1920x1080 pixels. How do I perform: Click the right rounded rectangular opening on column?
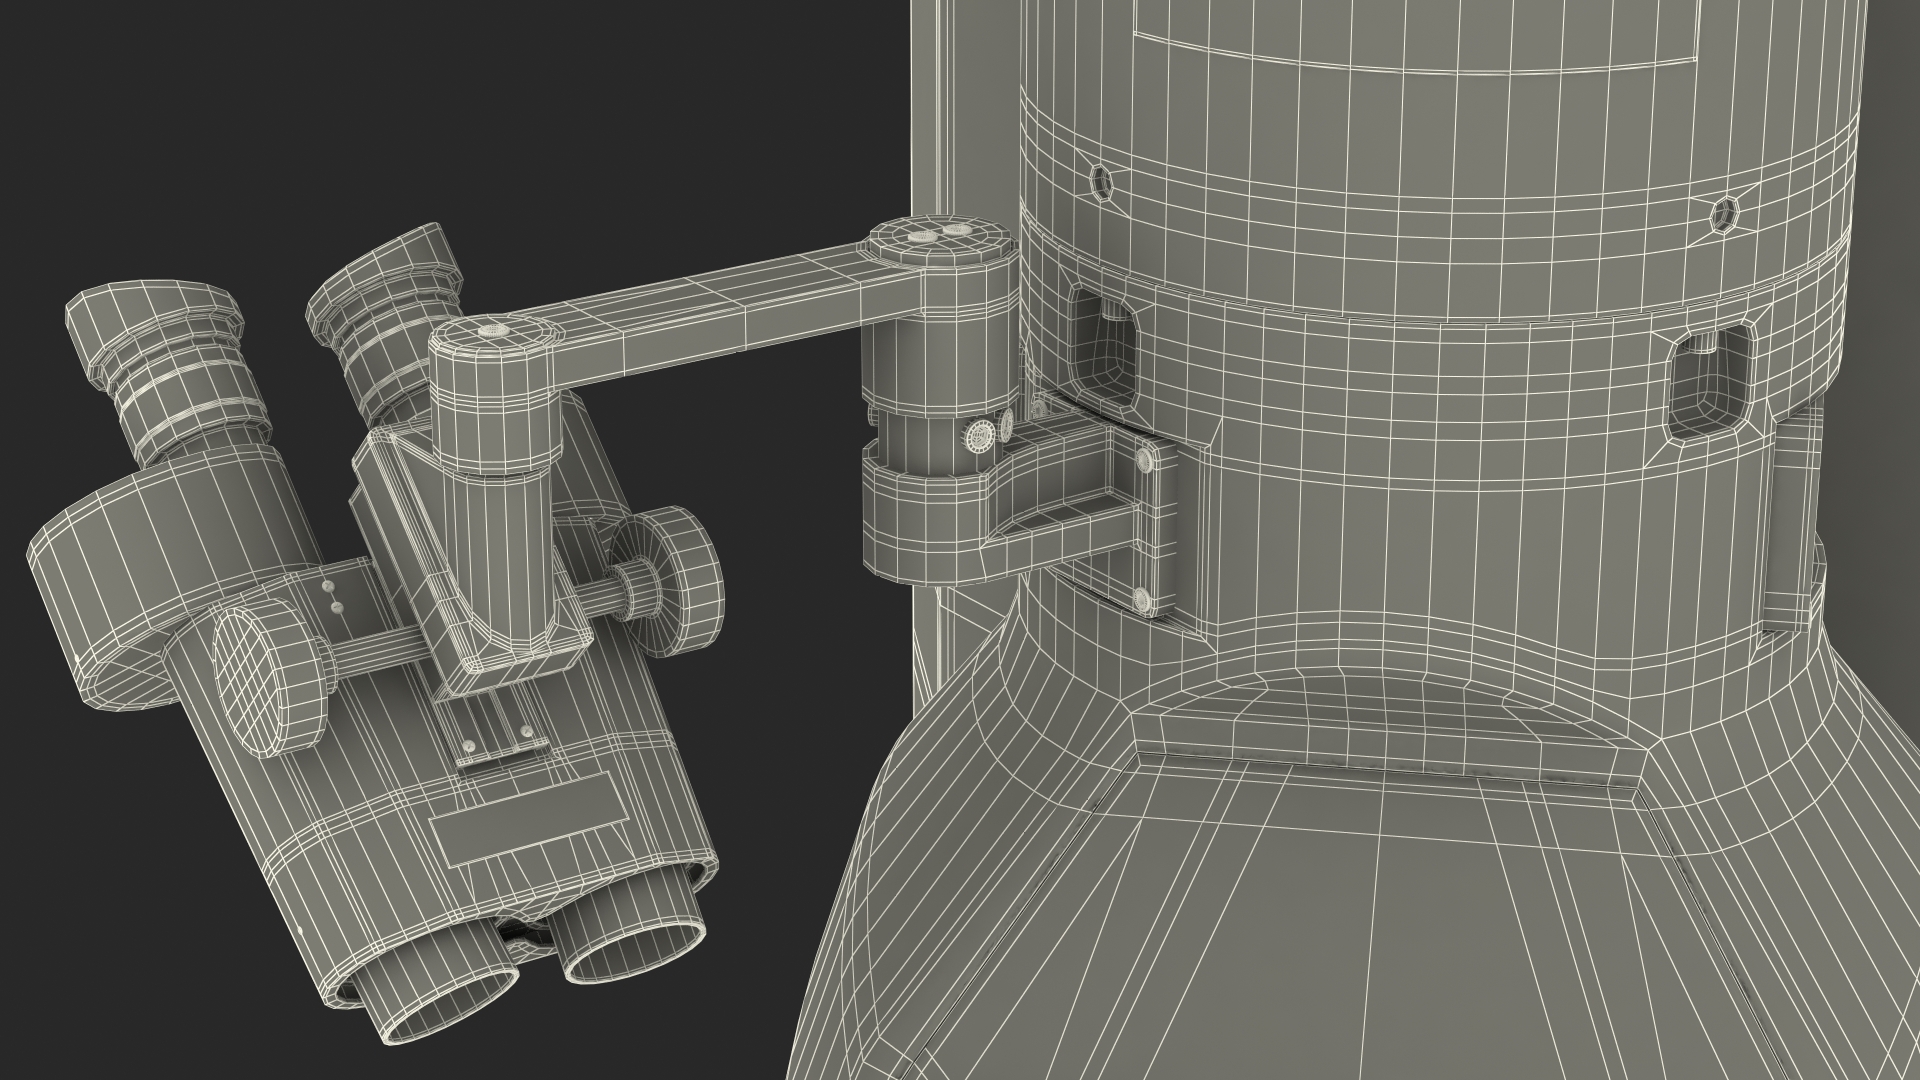1709,384
